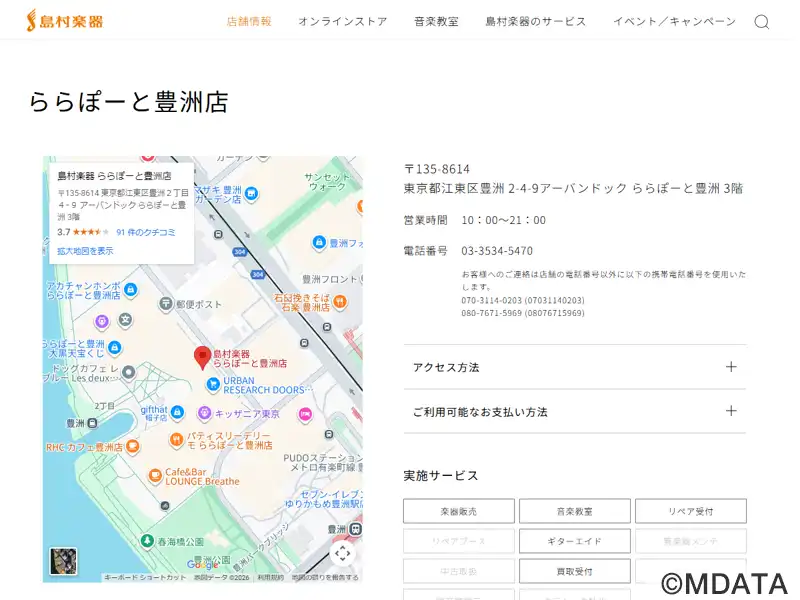Click the 楽器販売 service button
800x600 pixels.
point(458,511)
